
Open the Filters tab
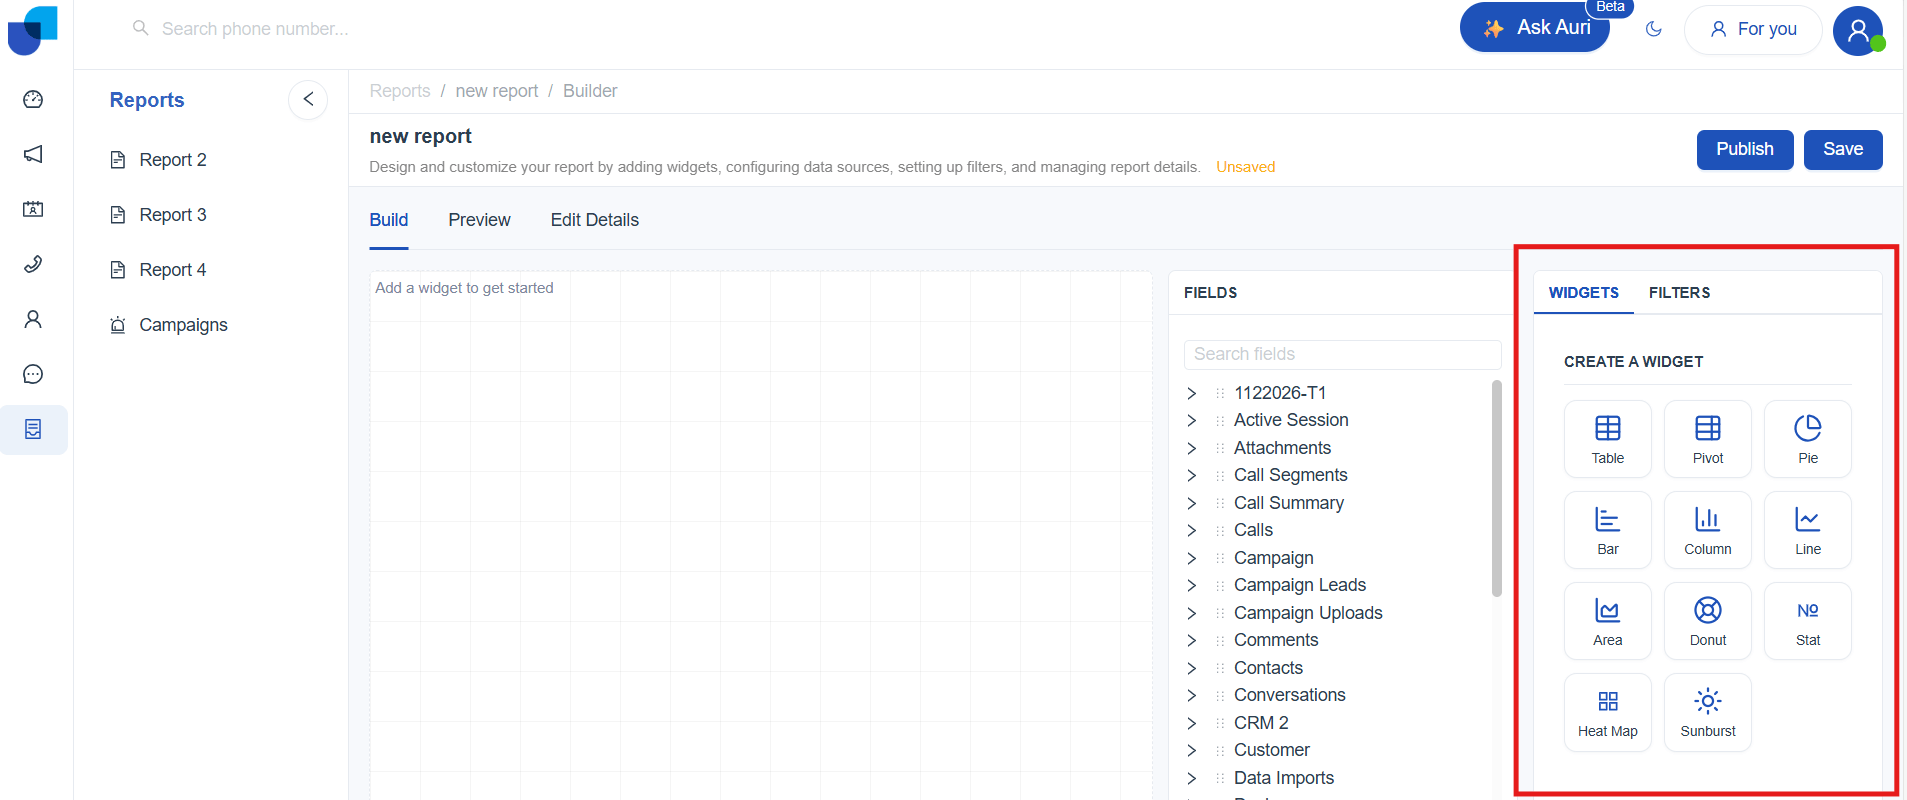[x=1679, y=293]
